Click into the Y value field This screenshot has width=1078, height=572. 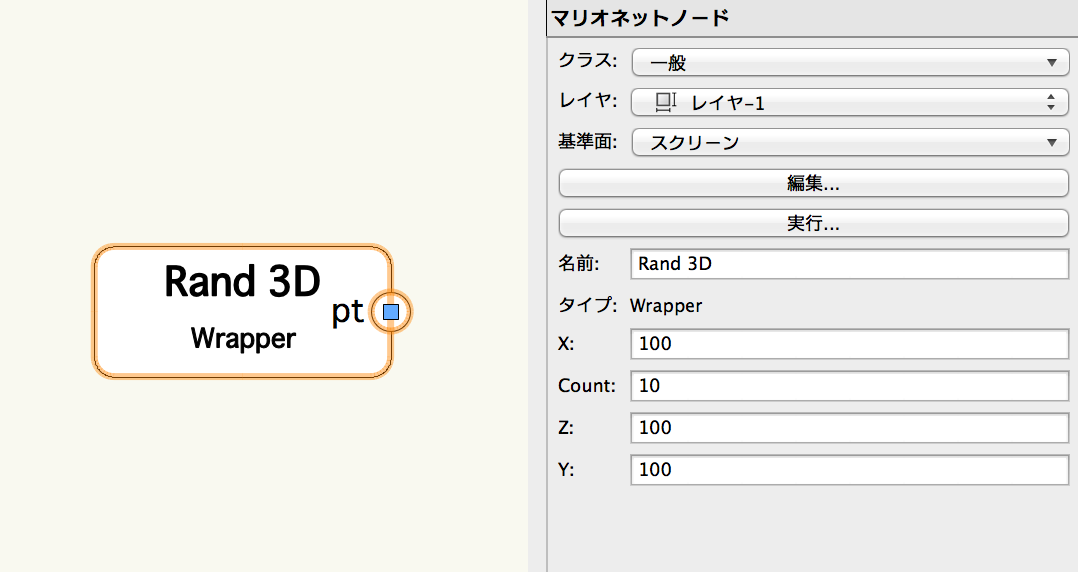tap(849, 470)
